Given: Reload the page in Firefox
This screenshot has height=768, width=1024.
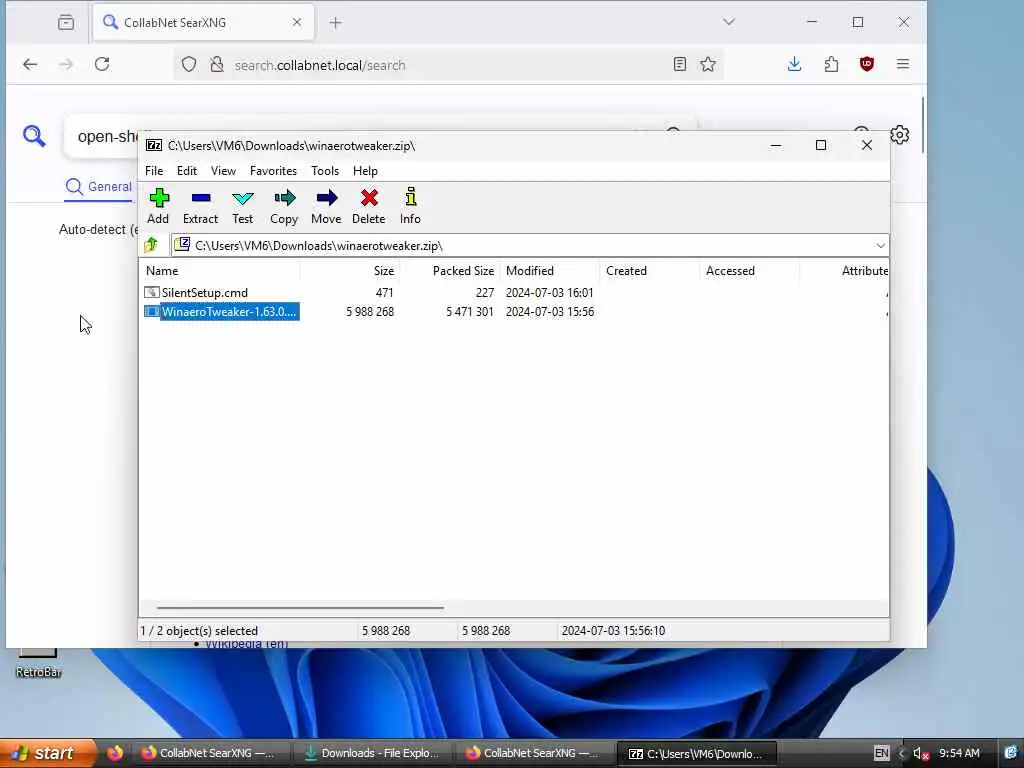Looking at the screenshot, I should 102,64.
